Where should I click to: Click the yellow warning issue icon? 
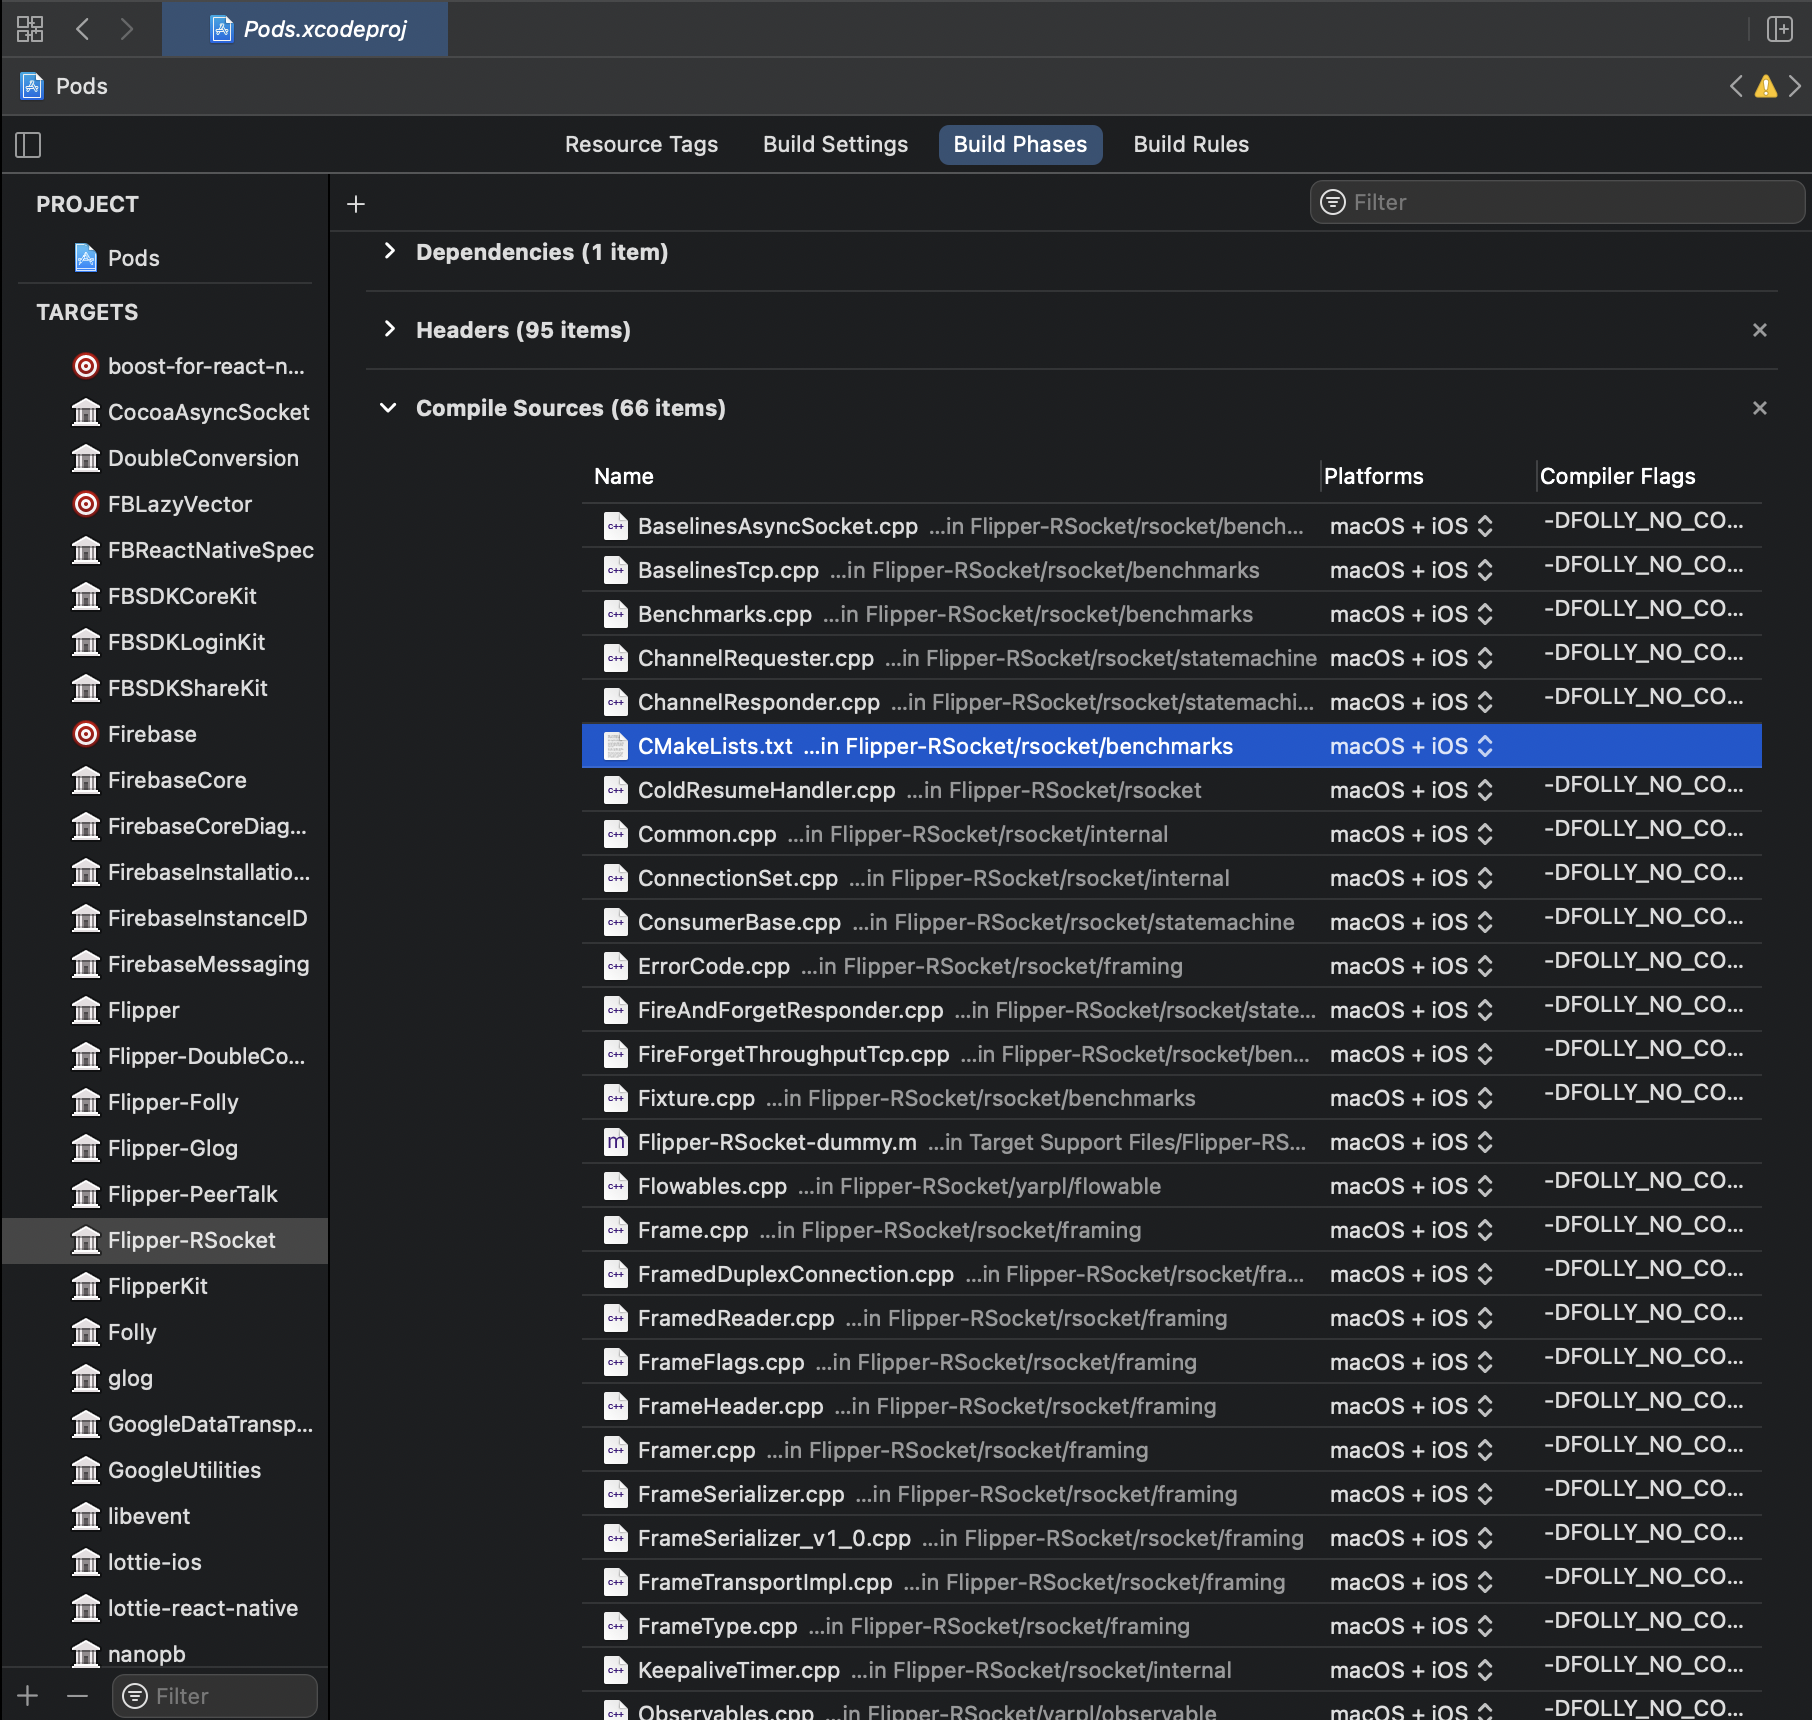coord(1766,87)
